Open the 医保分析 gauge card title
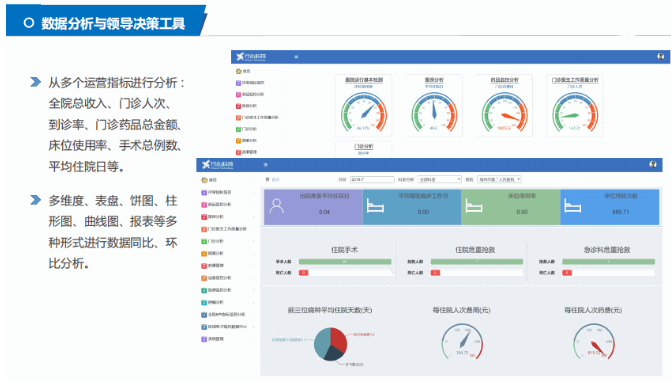 click(x=434, y=80)
